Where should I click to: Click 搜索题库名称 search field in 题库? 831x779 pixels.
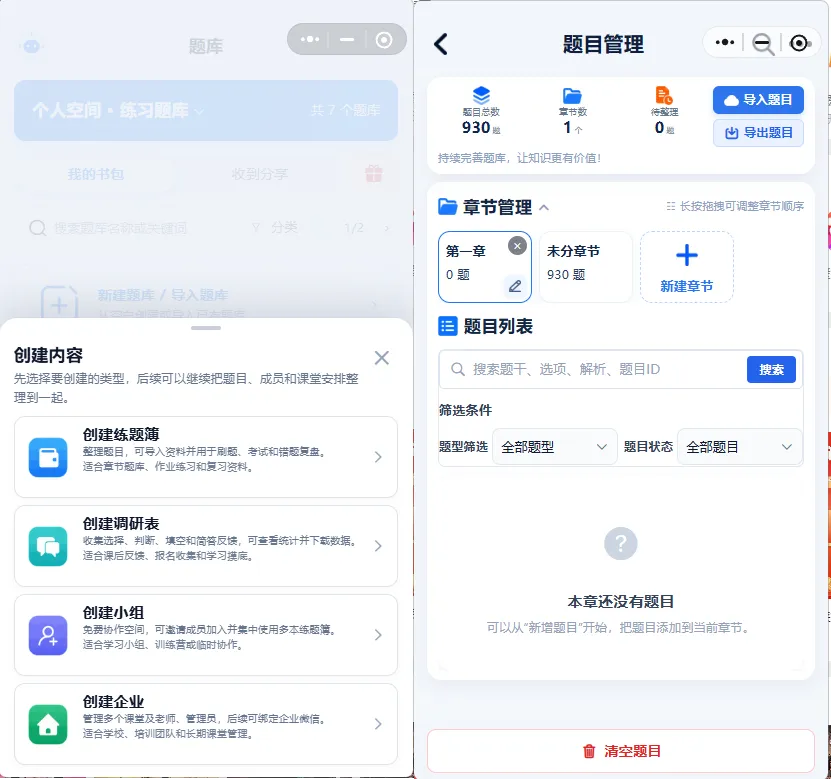point(120,228)
